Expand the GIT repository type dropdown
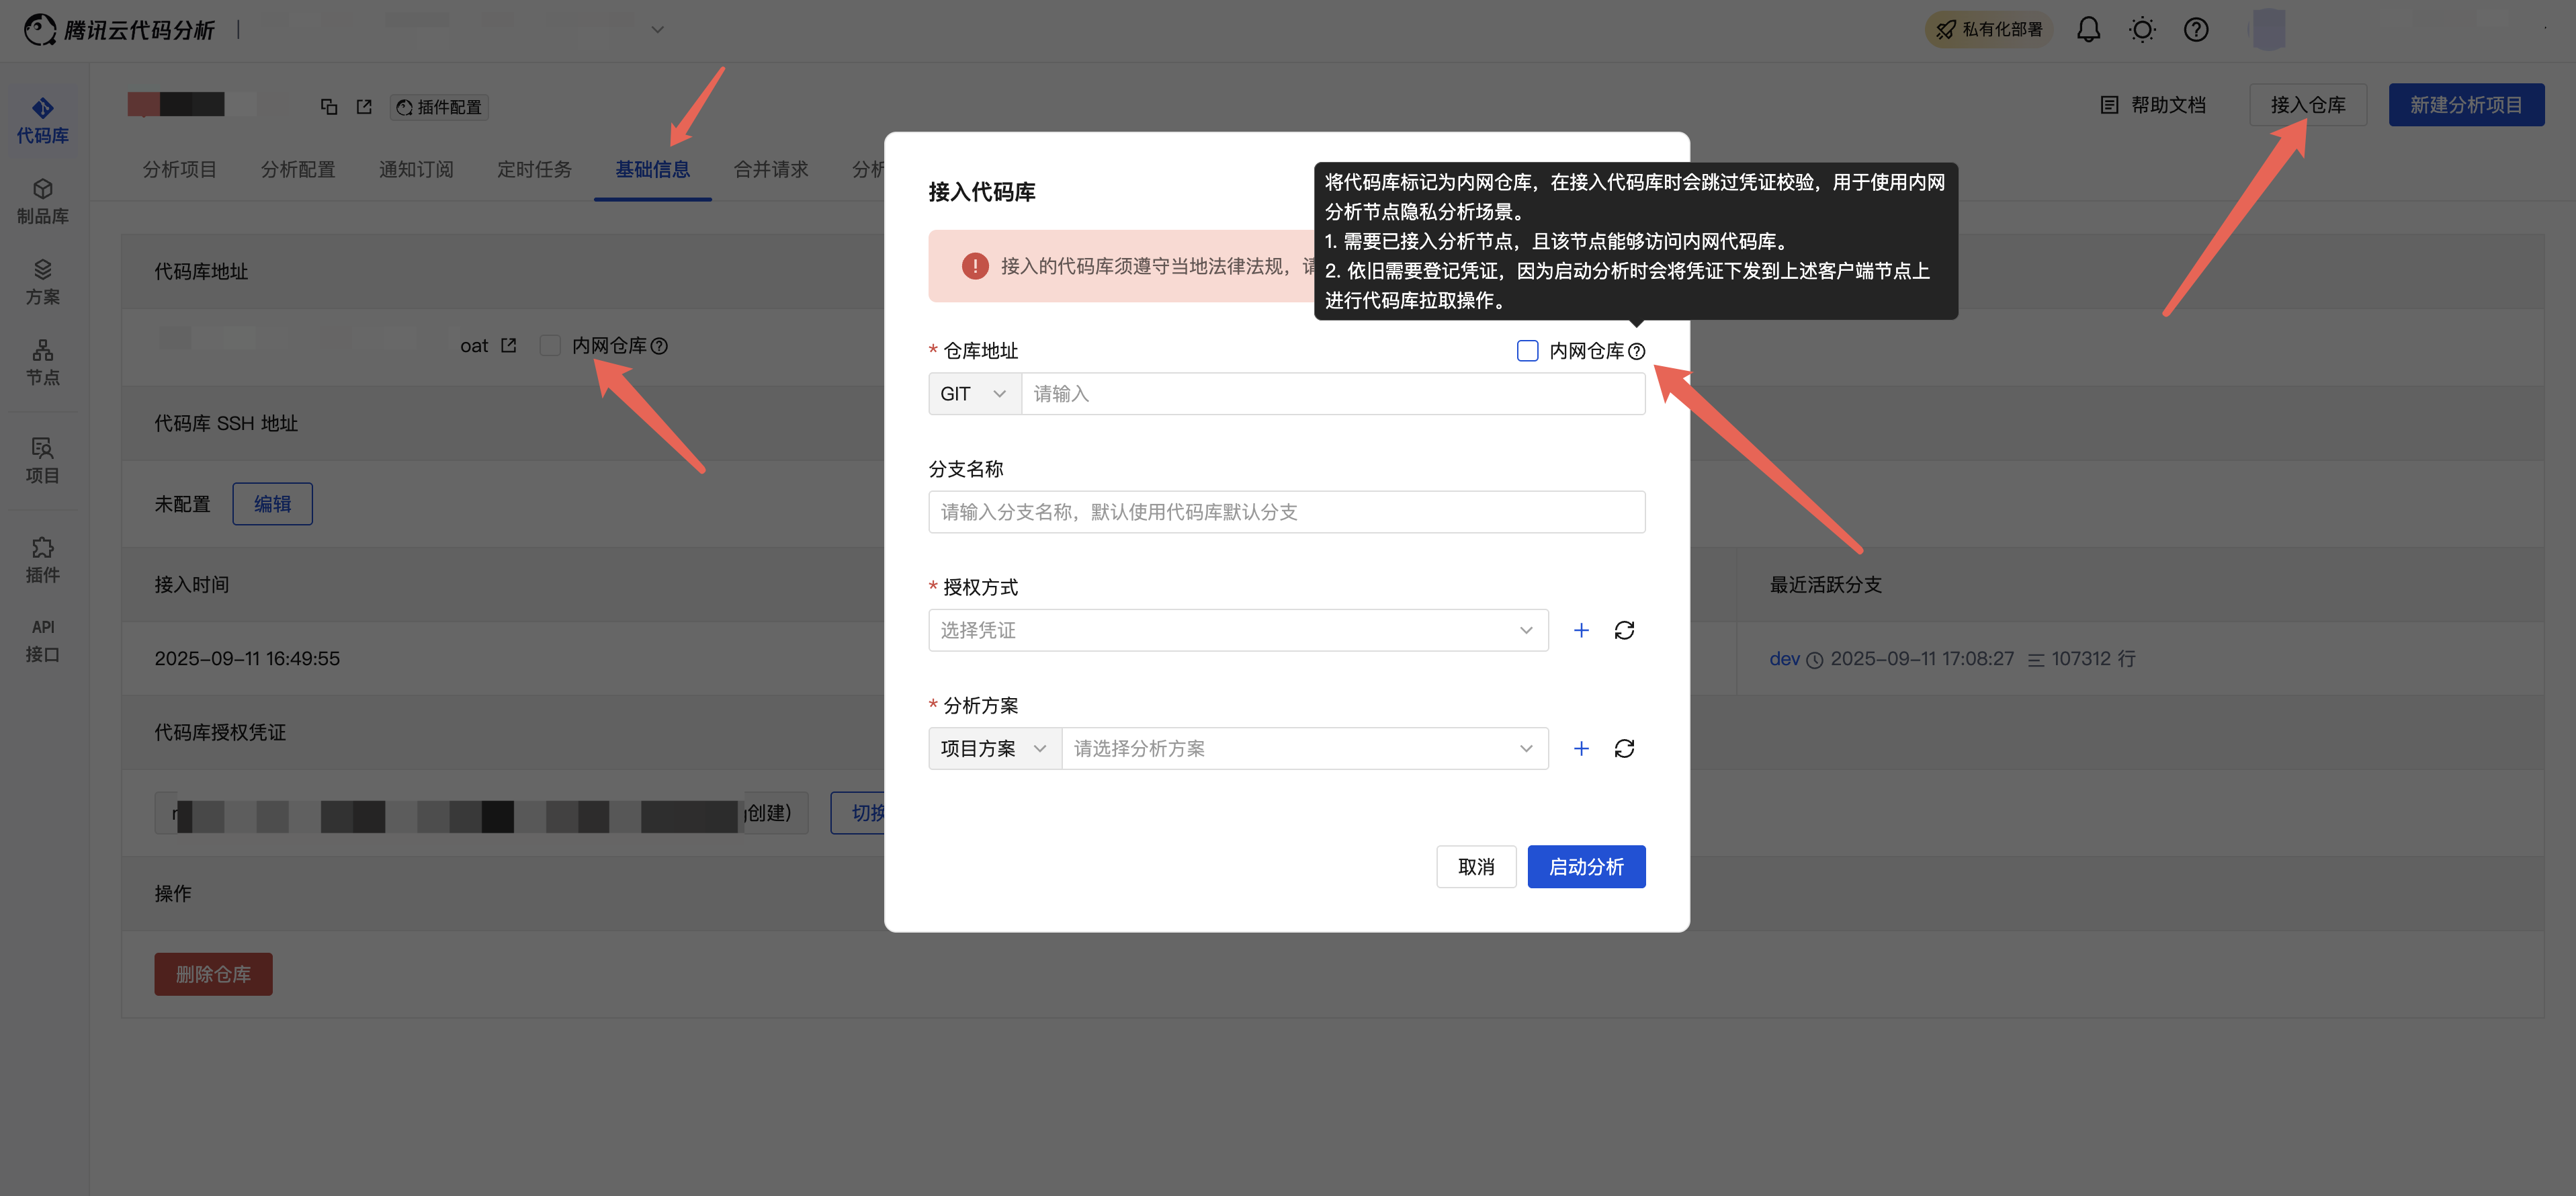Screen dimensions: 2576x1196 [974, 394]
